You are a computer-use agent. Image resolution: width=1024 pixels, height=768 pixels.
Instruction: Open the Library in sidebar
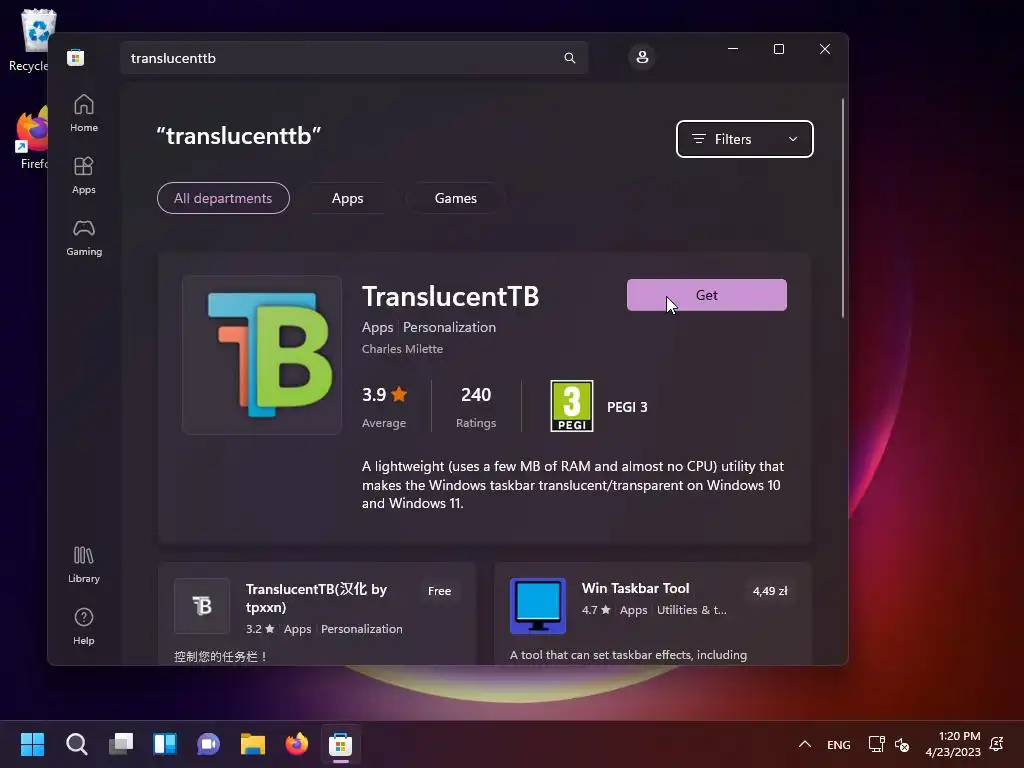point(84,564)
